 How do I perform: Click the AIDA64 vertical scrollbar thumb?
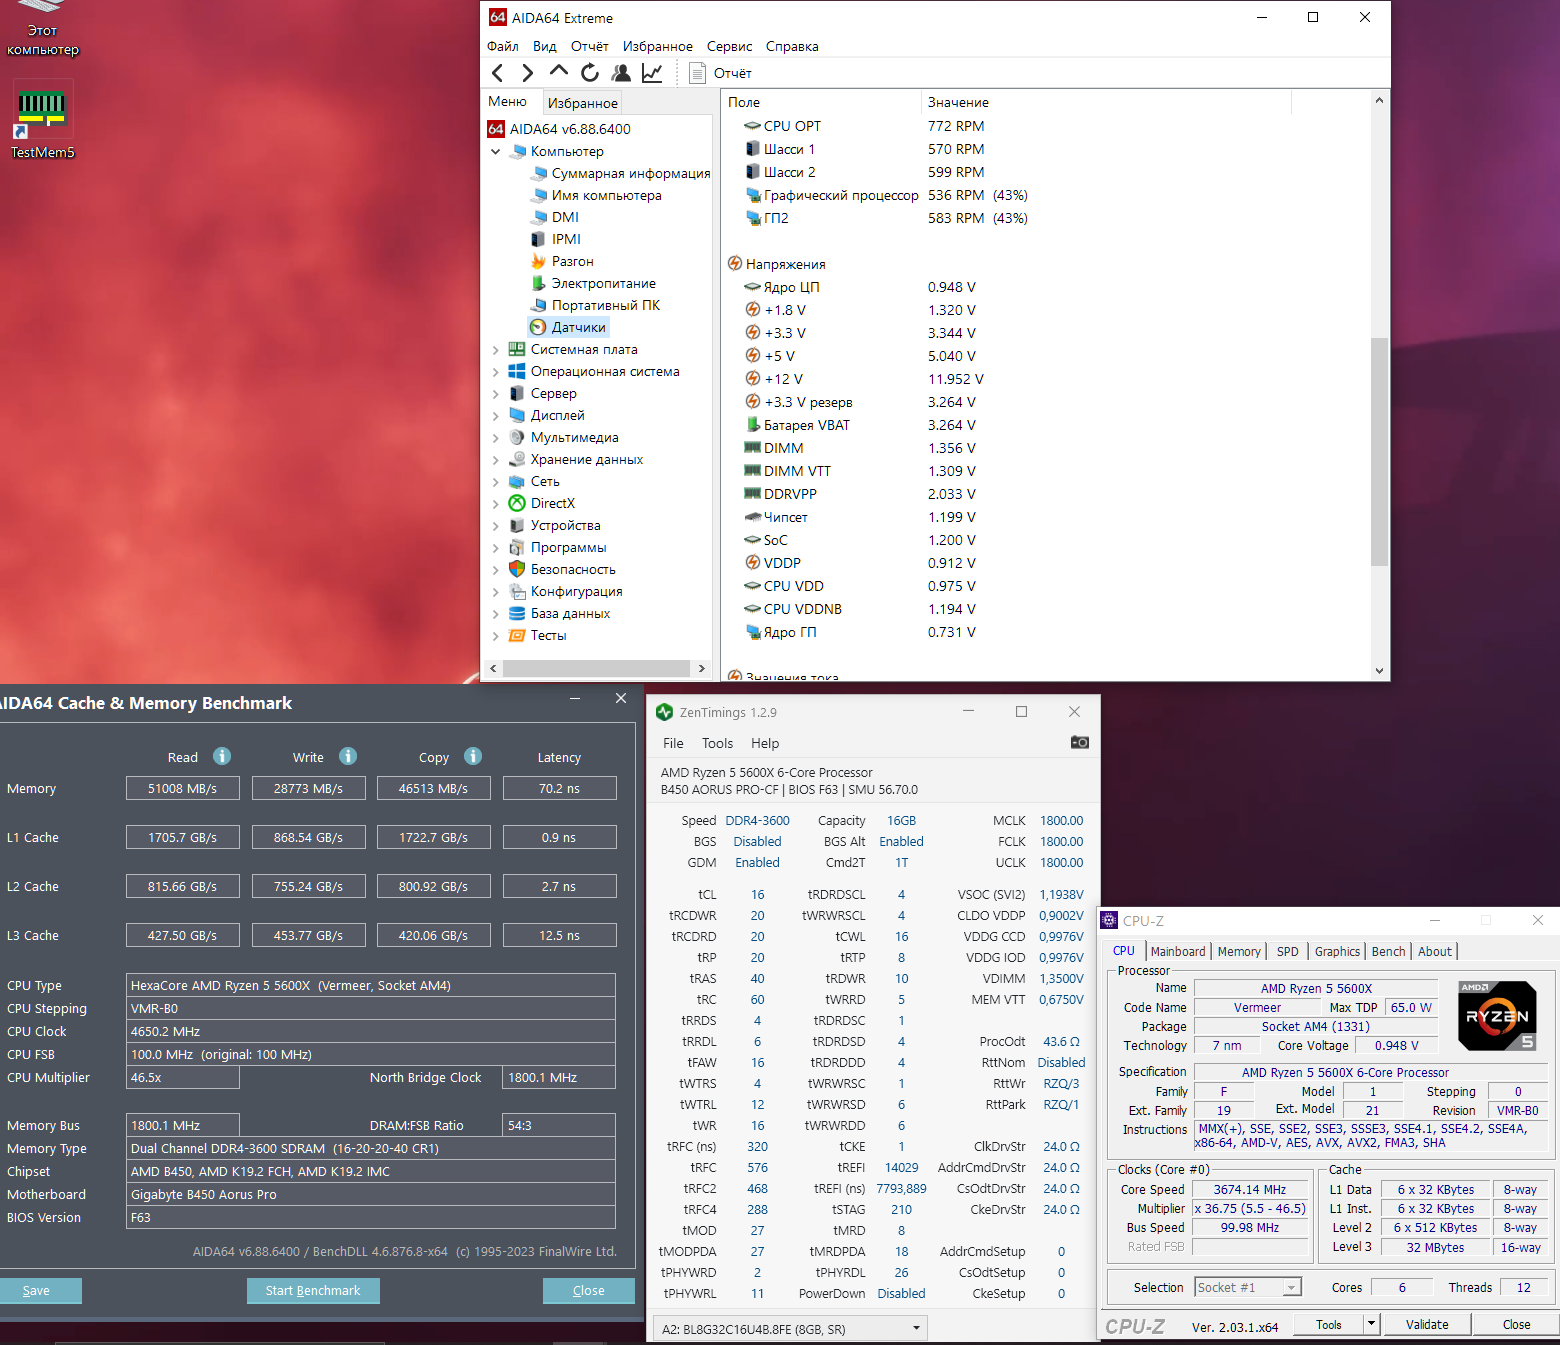click(x=1379, y=452)
